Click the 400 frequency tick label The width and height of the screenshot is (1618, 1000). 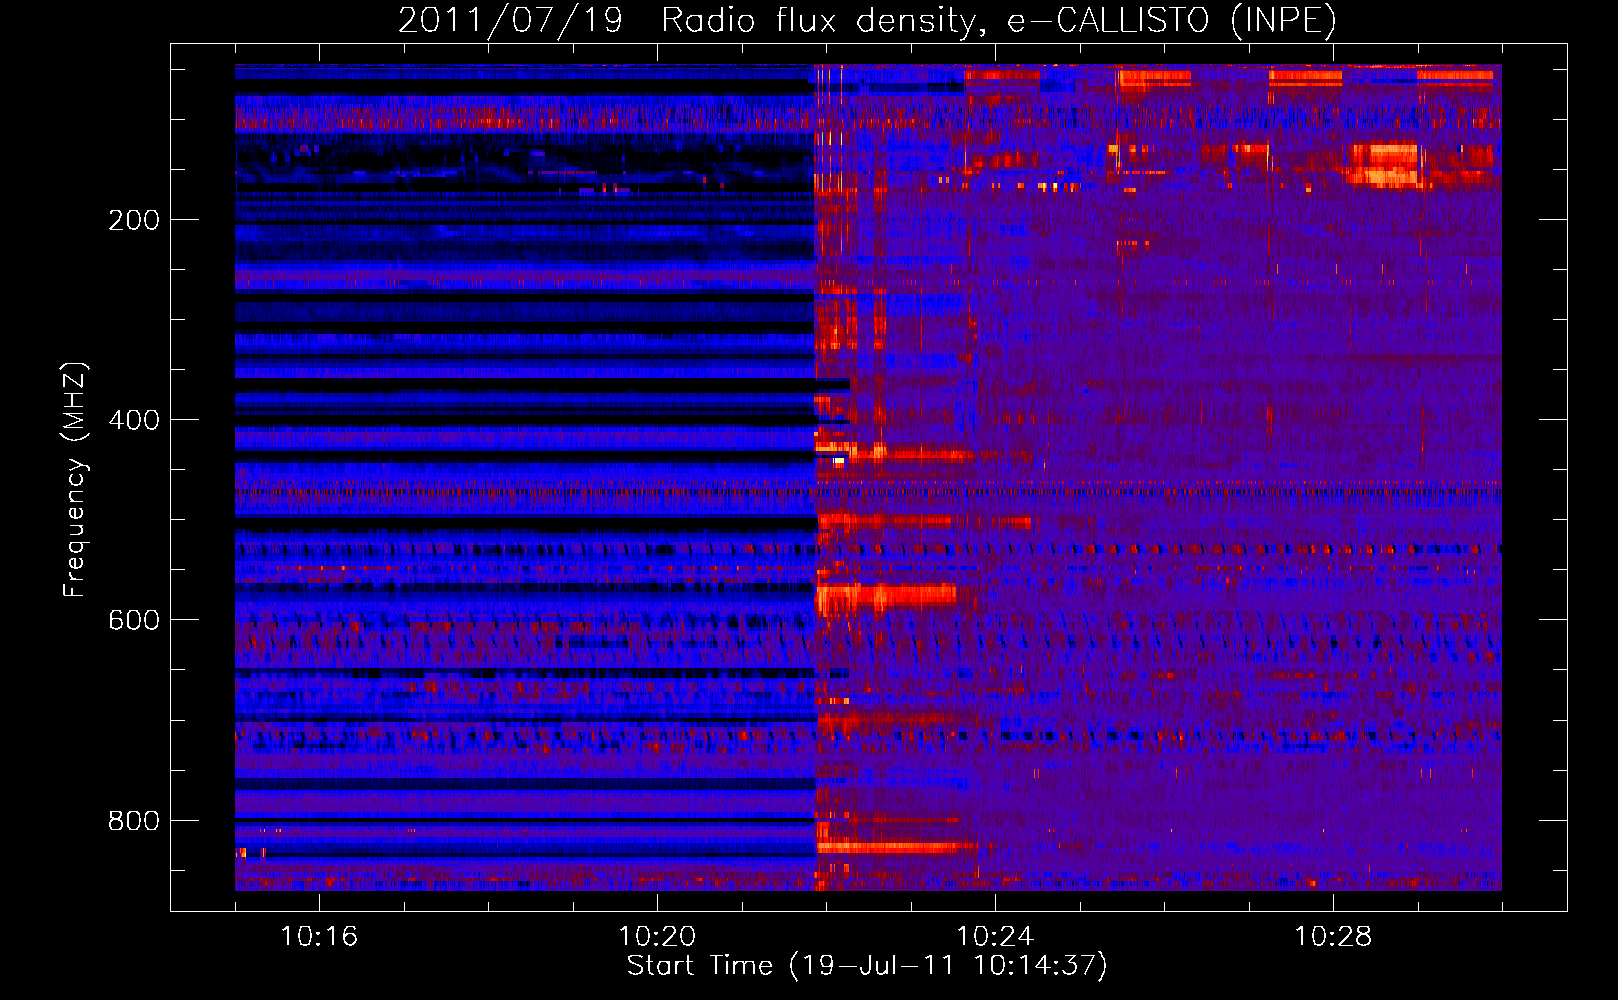point(134,420)
